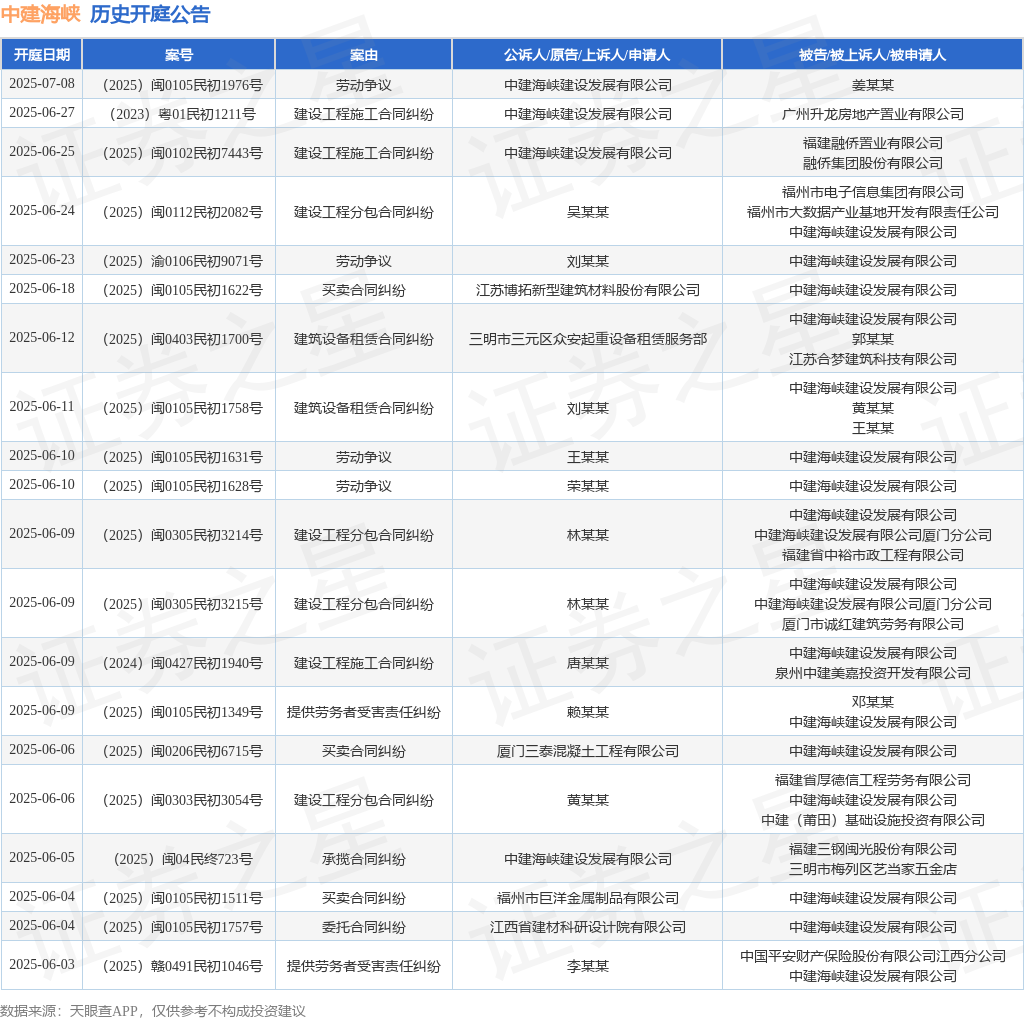Image resolution: width=1024 pixels, height=1020 pixels.
Task: Click defendant 三明市梅列区艺当家五金店
Action: 872,869
